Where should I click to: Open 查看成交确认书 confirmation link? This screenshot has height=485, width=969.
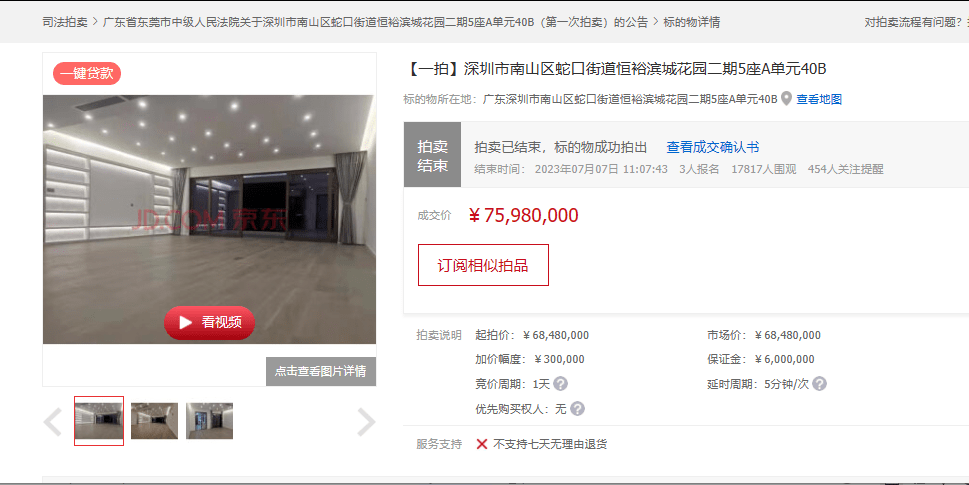coord(713,147)
